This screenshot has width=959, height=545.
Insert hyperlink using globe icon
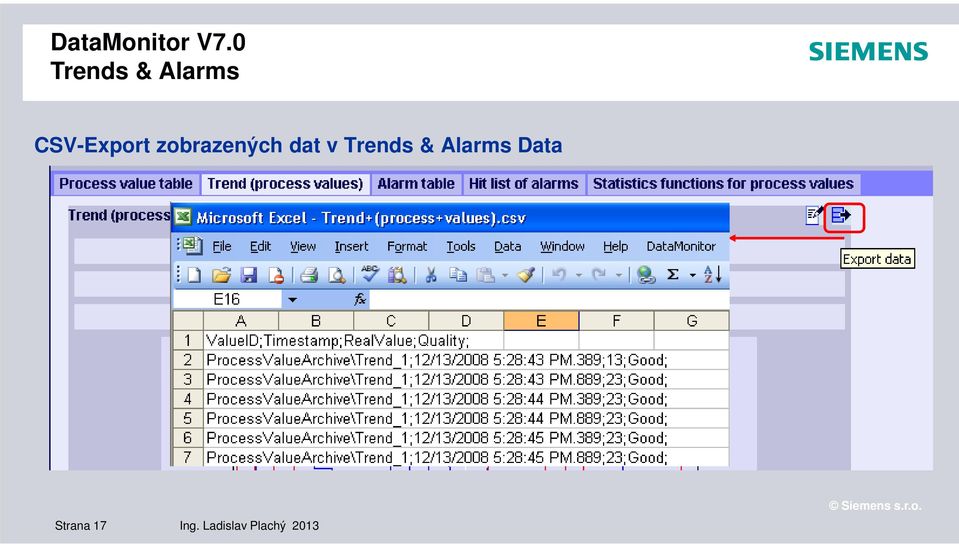[645, 275]
